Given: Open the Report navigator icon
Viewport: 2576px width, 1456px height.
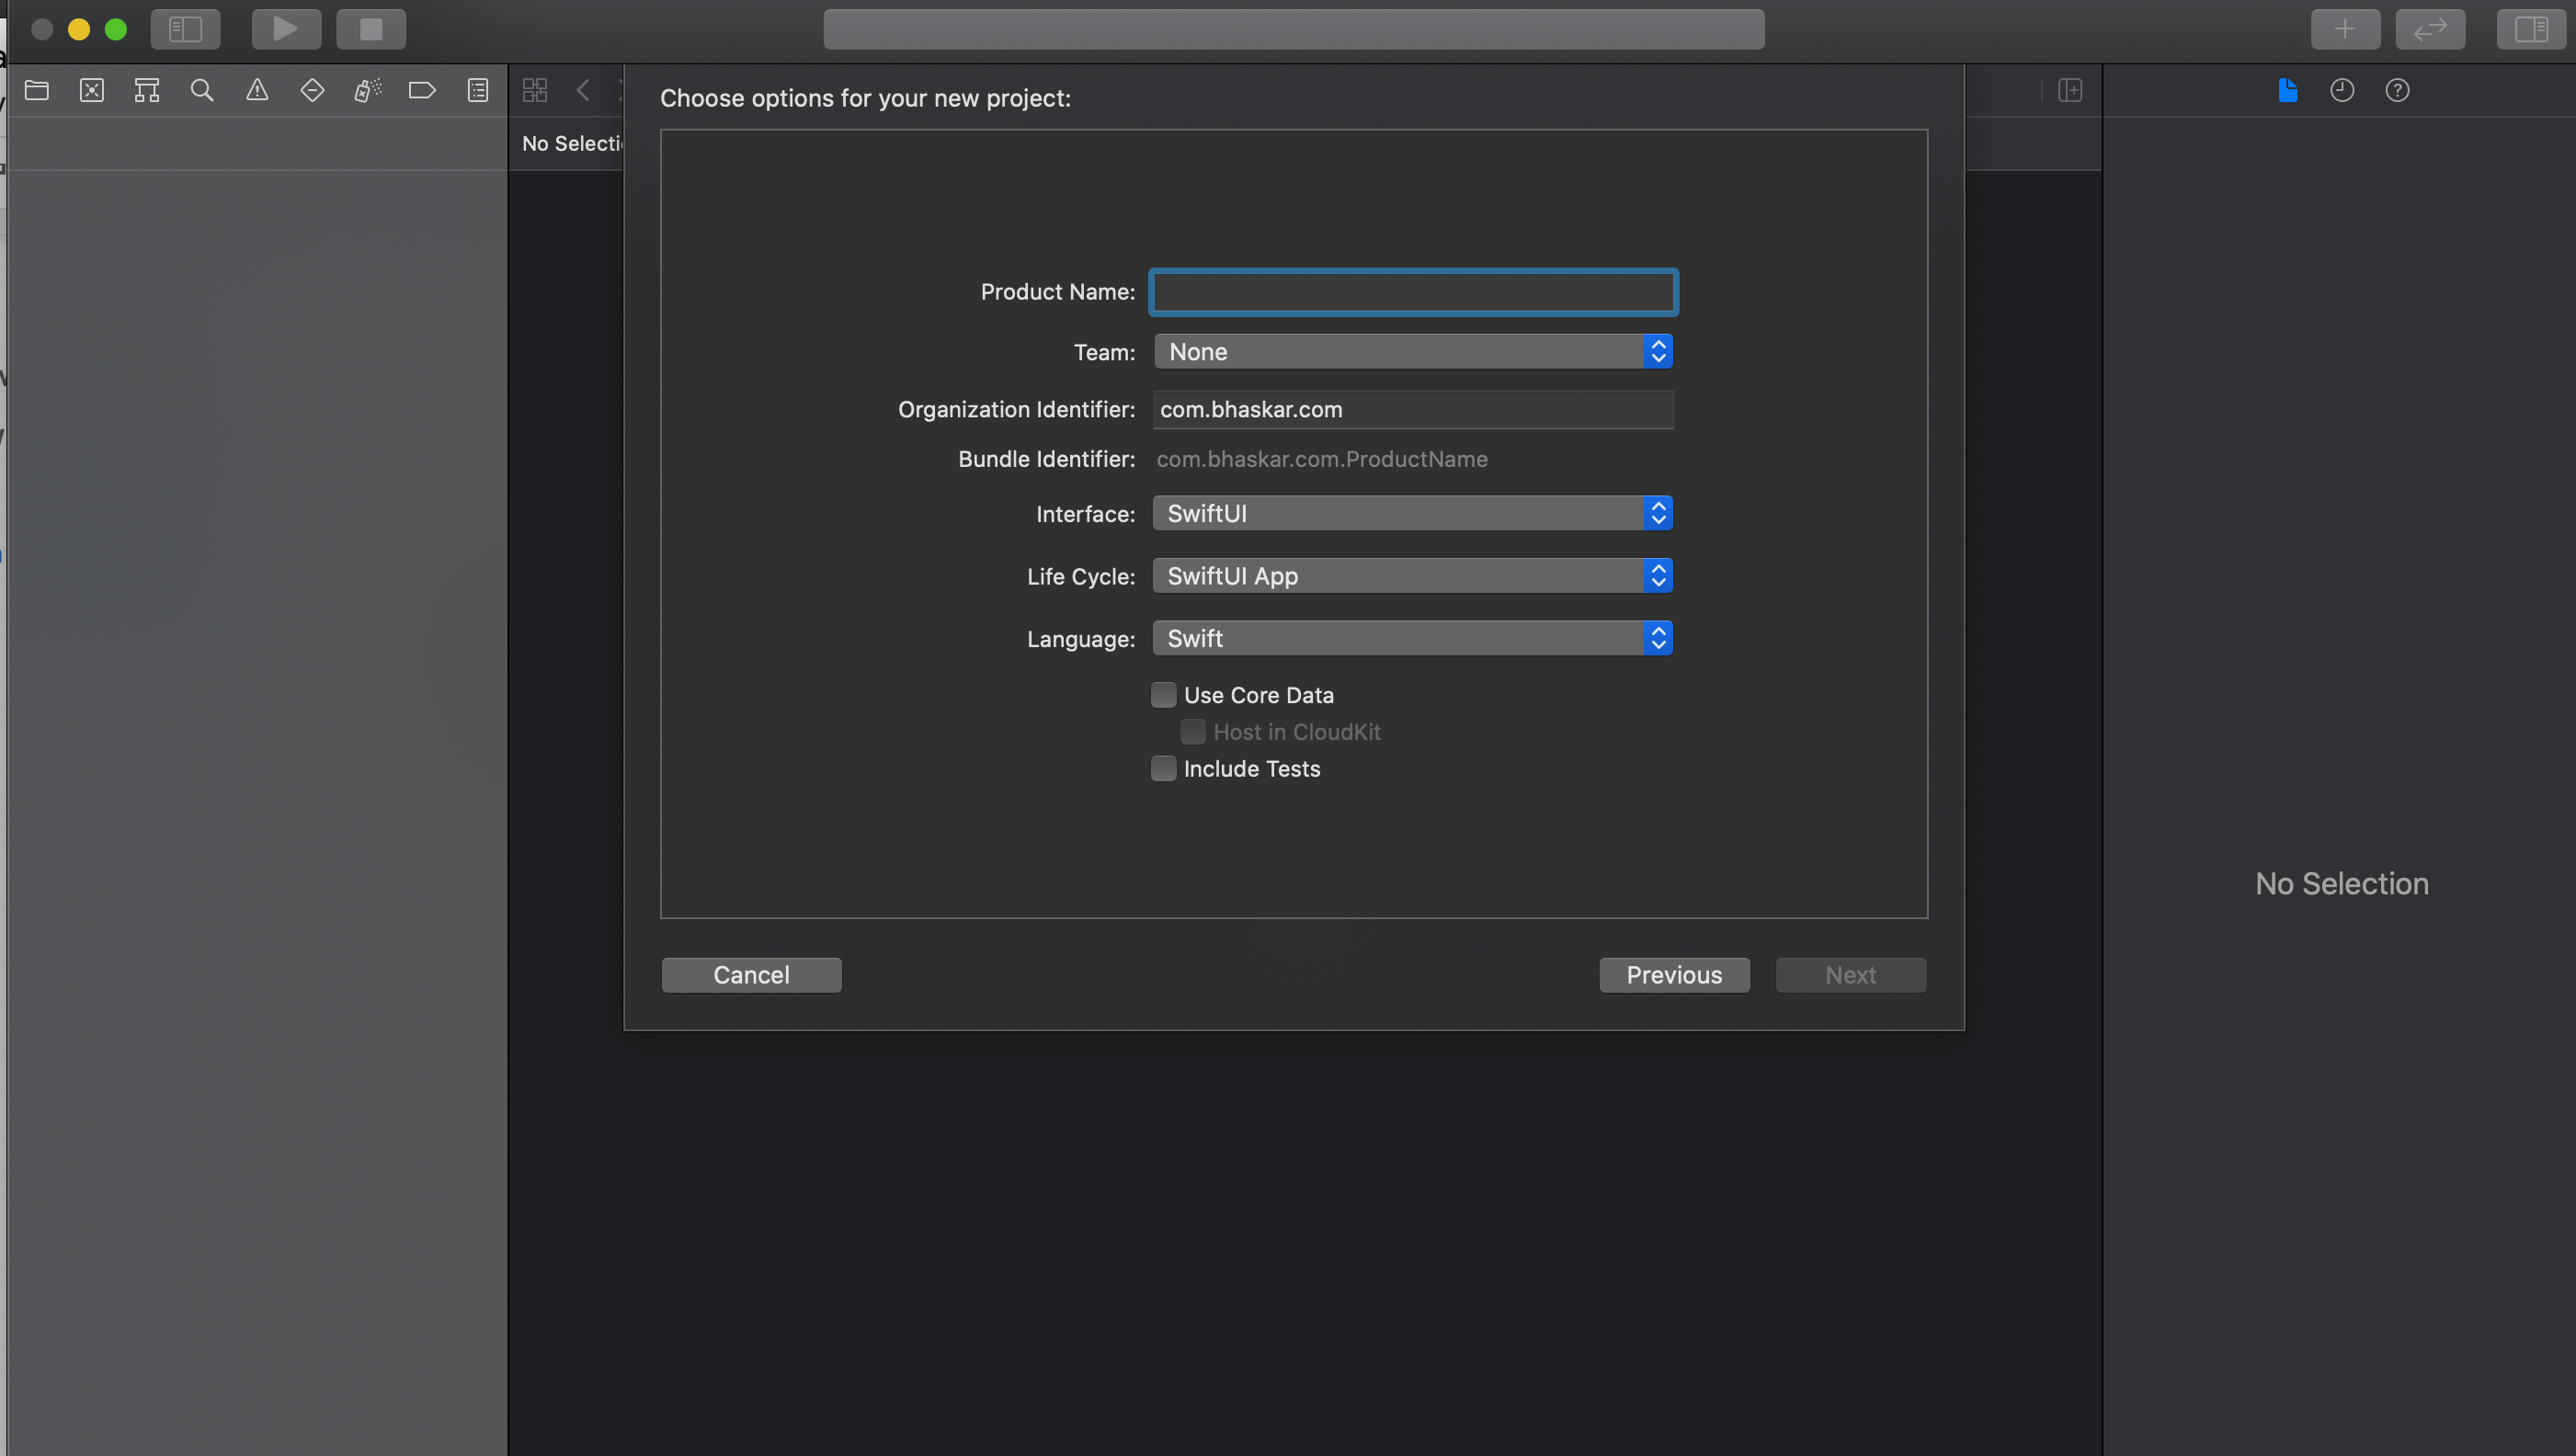Looking at the screenshot, I should pyautogui.click(x=478, y=90).
